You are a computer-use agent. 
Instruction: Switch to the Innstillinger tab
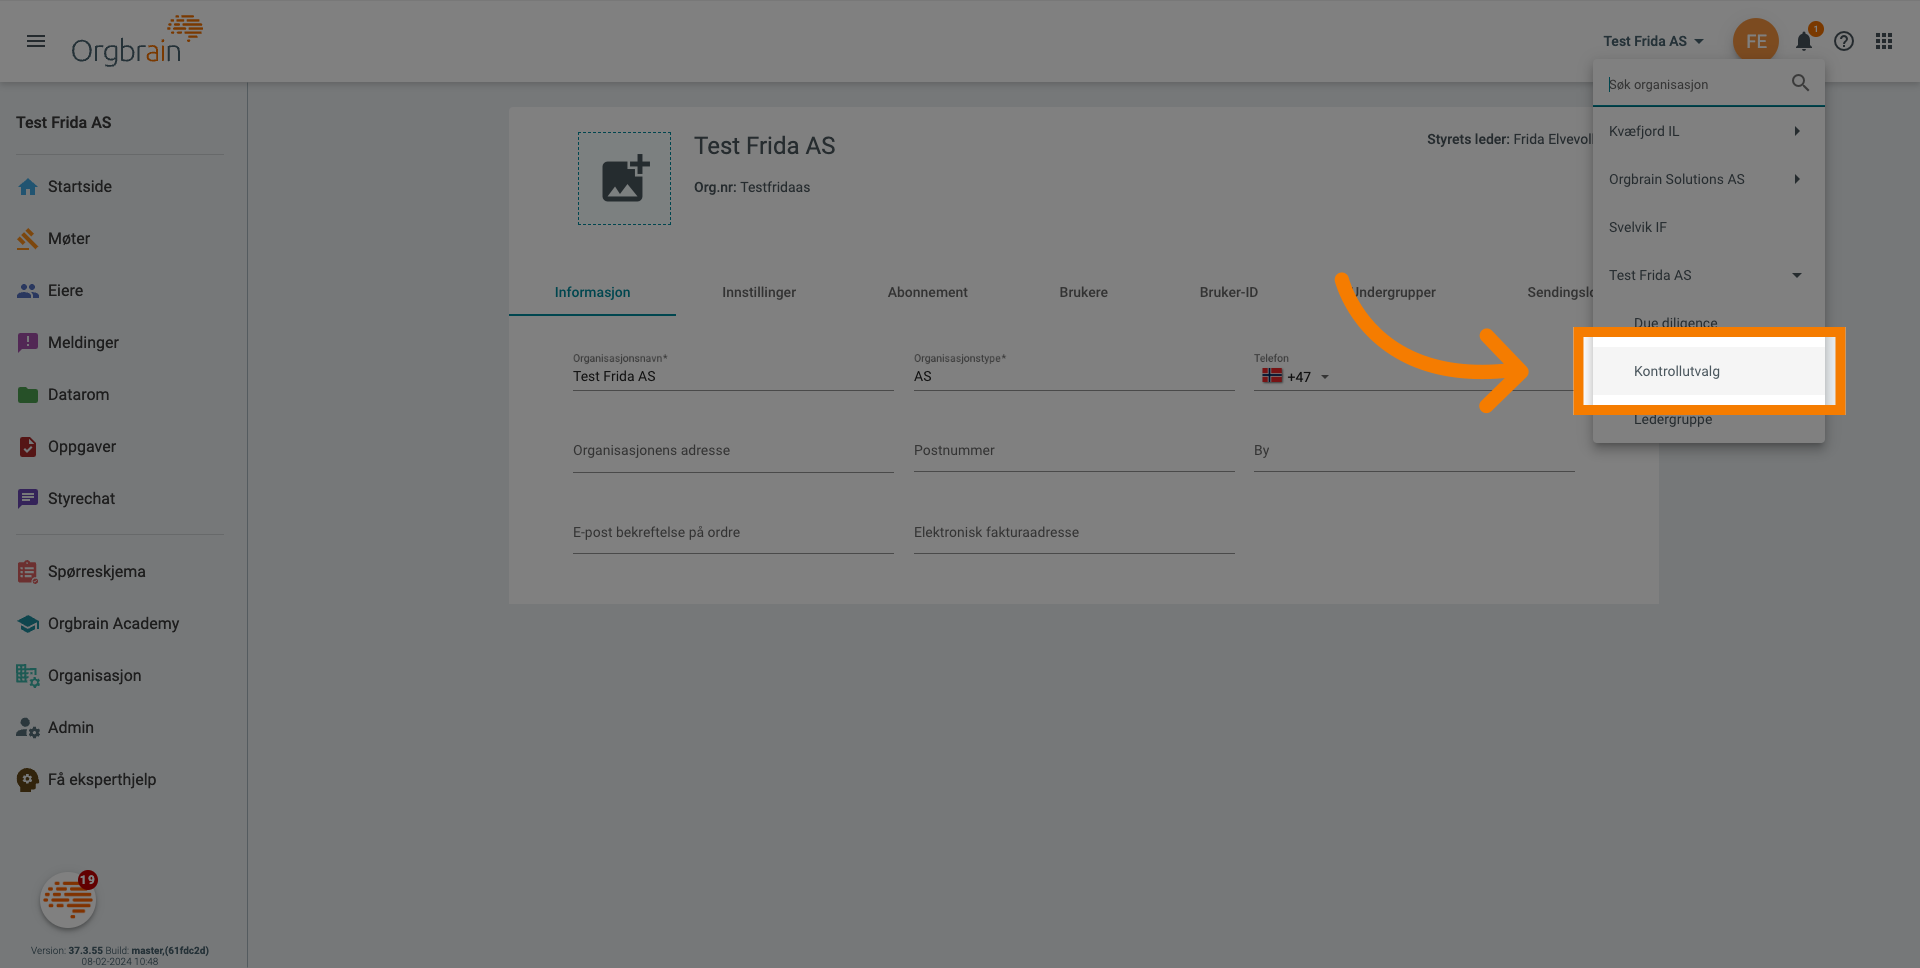tap(759, 292)
